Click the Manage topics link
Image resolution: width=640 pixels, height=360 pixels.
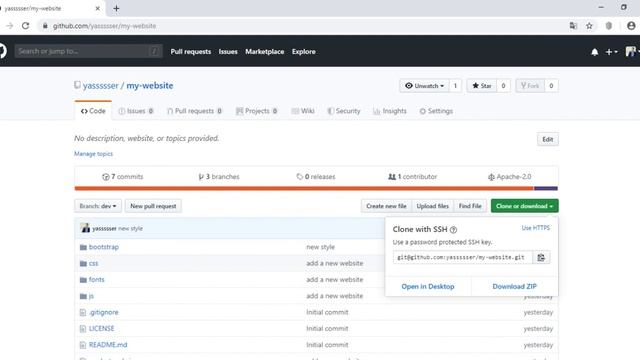click(93, 154)
